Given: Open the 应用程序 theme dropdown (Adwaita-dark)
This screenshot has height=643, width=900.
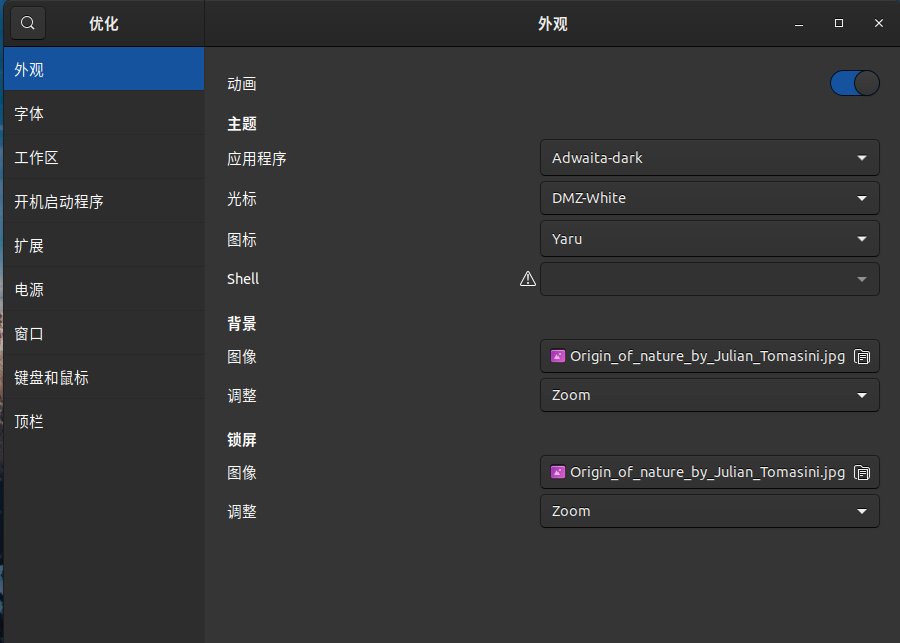Looking at the screenshot, I should 709,158.
